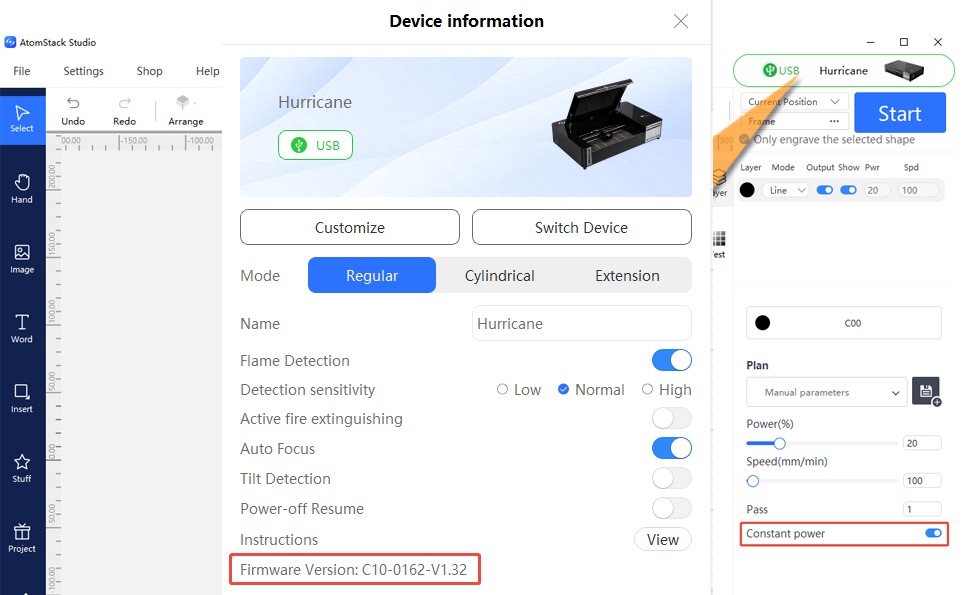The width and height of the screenshot is (964, 595).
Task: Open the Project gift icon
Action: click(22, 538)
